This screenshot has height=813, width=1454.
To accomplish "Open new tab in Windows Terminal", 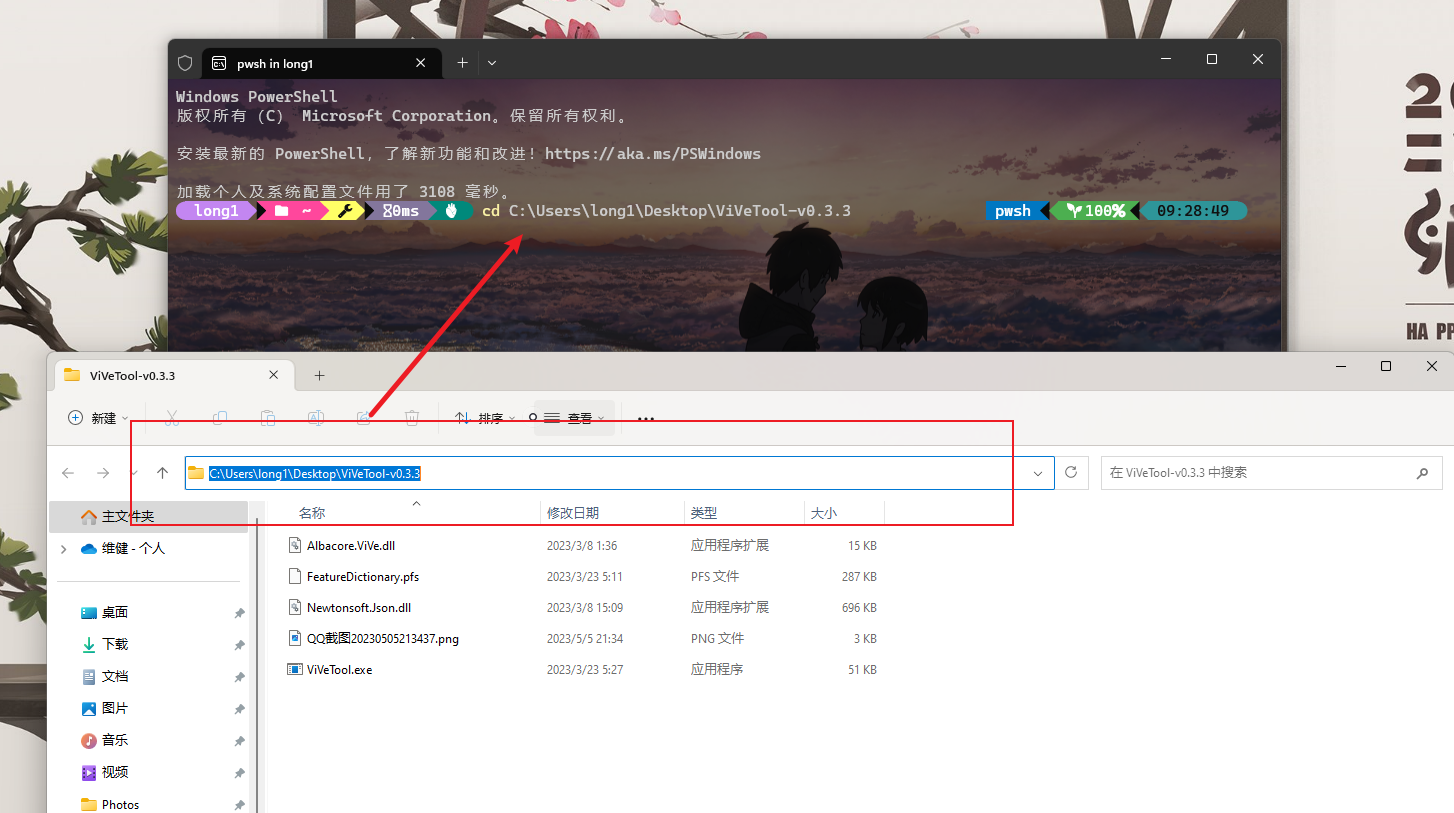I will click(x=462, y=63).
